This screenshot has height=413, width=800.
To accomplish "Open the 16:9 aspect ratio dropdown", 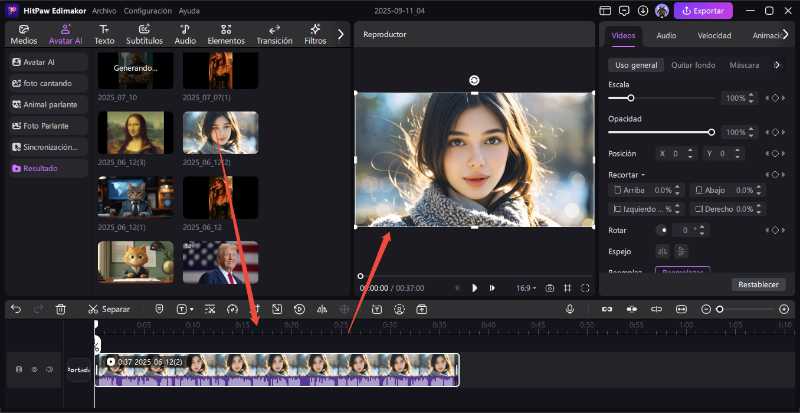I will tap(526, 288).
